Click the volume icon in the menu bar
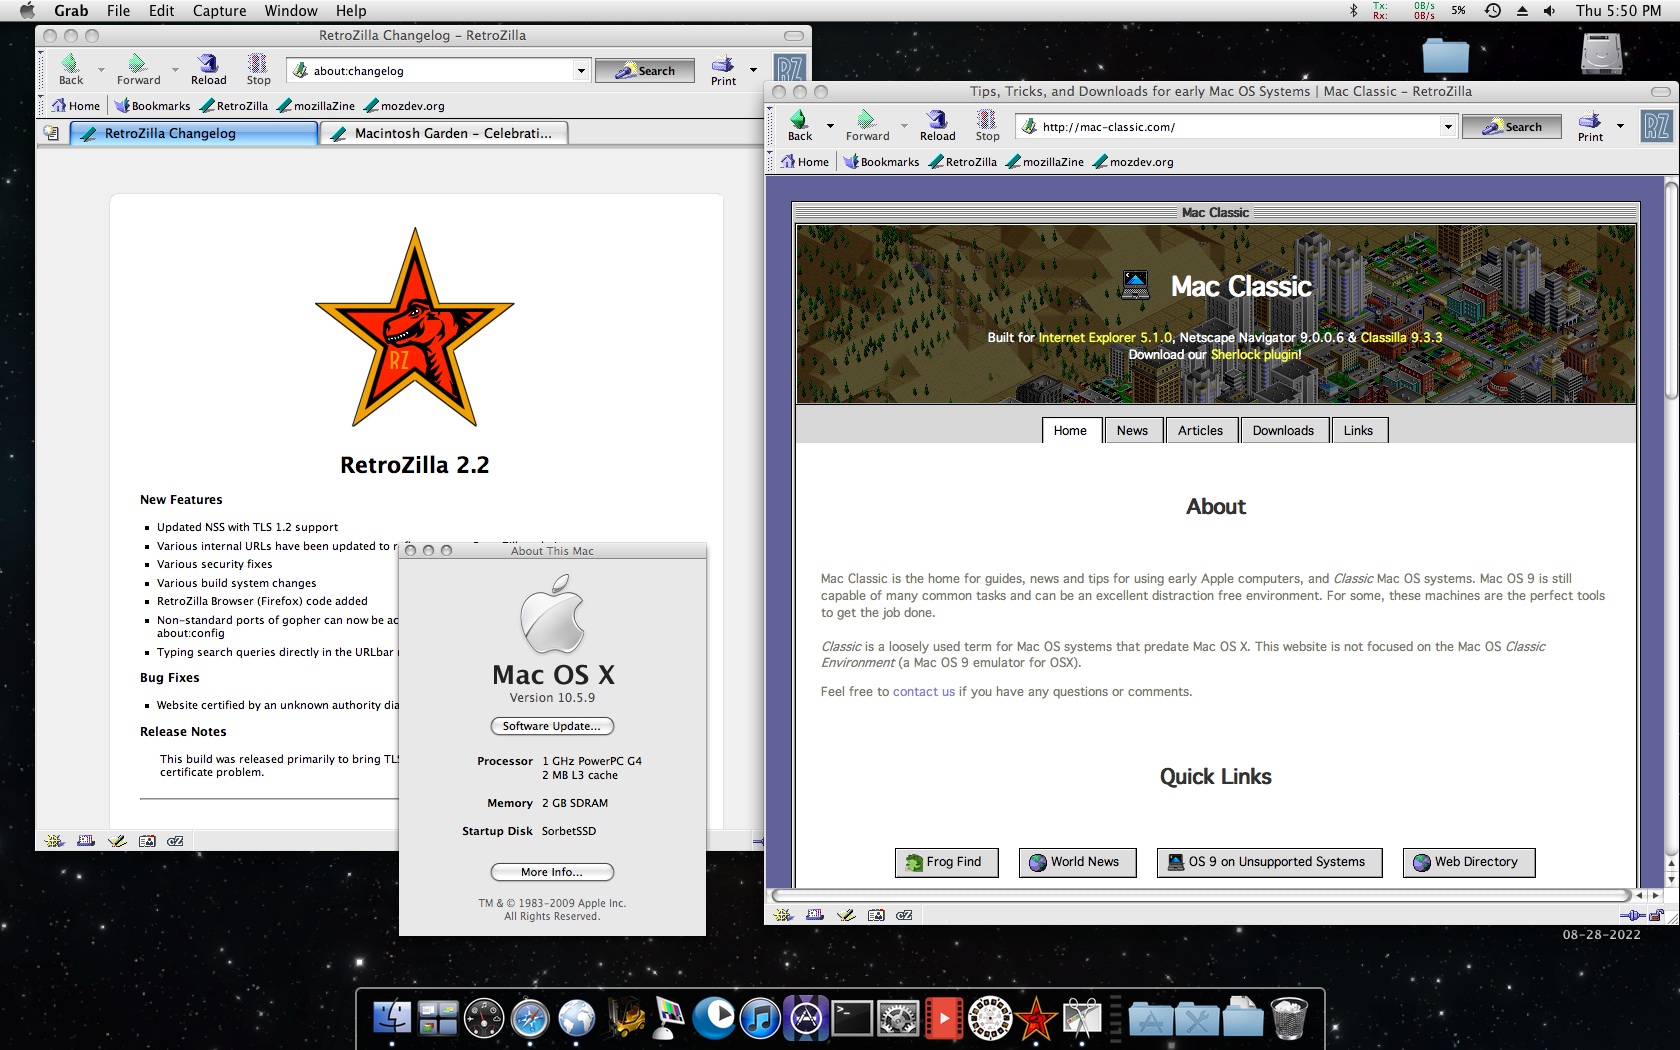Viewport: 1680px width, 1050px height. pyautogui.click(x=1549, y=11)
